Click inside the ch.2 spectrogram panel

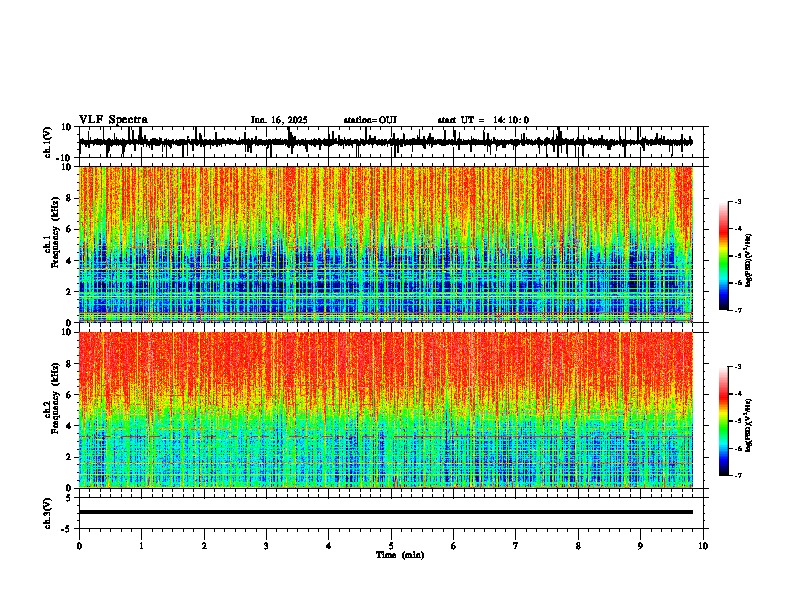[x=386, y=410]
